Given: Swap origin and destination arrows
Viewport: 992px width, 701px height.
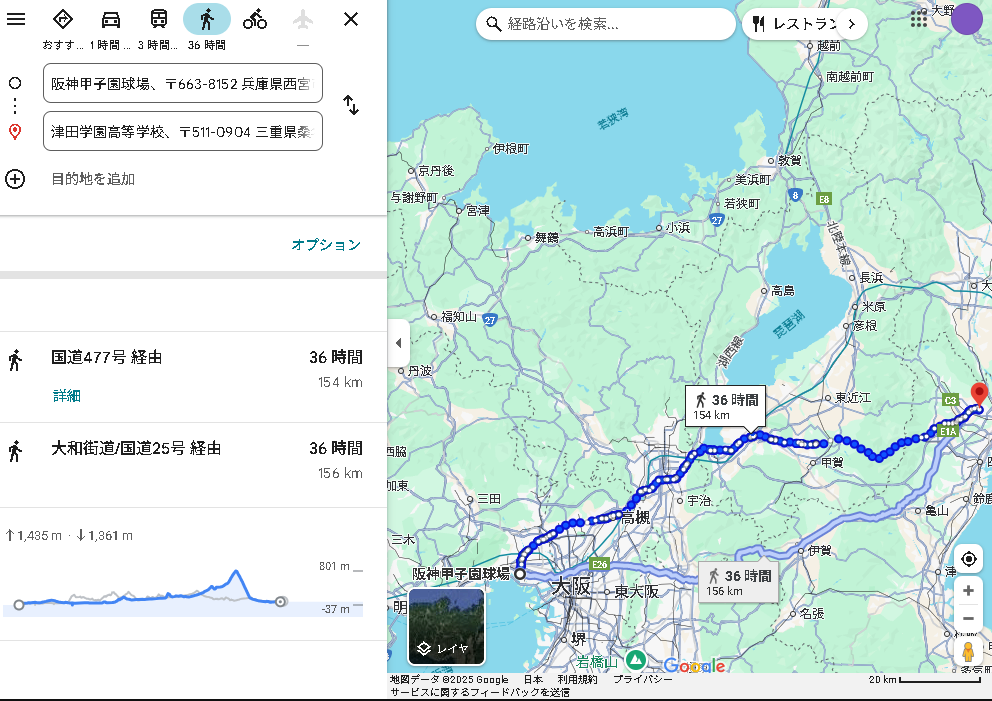Looking at the screenshot, I should 351,104.
